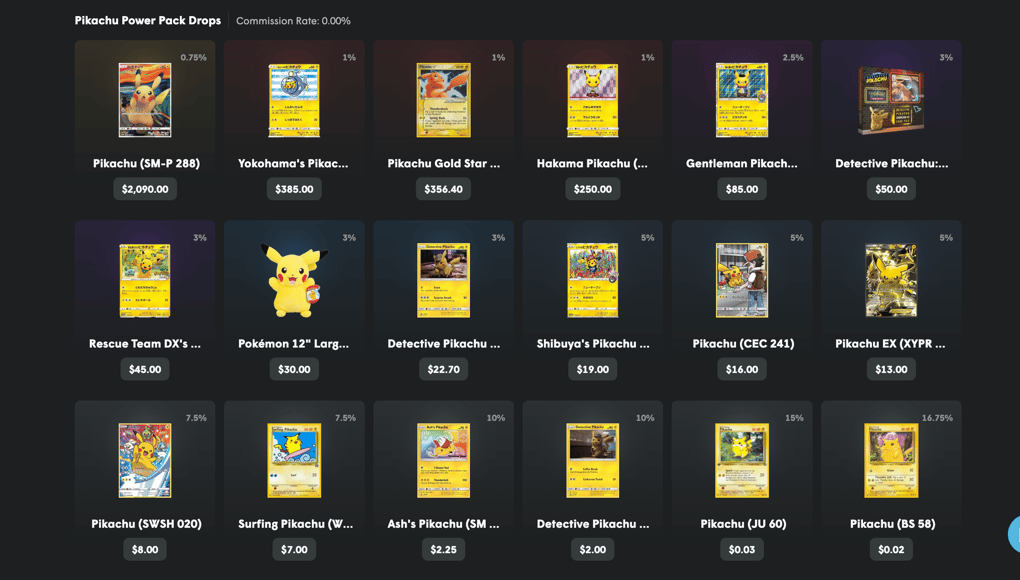Image resolution: width=1020 pixels, height=580 pixels.
Task: Click the $16.00 price button
Action: click(x=742, y=369)
